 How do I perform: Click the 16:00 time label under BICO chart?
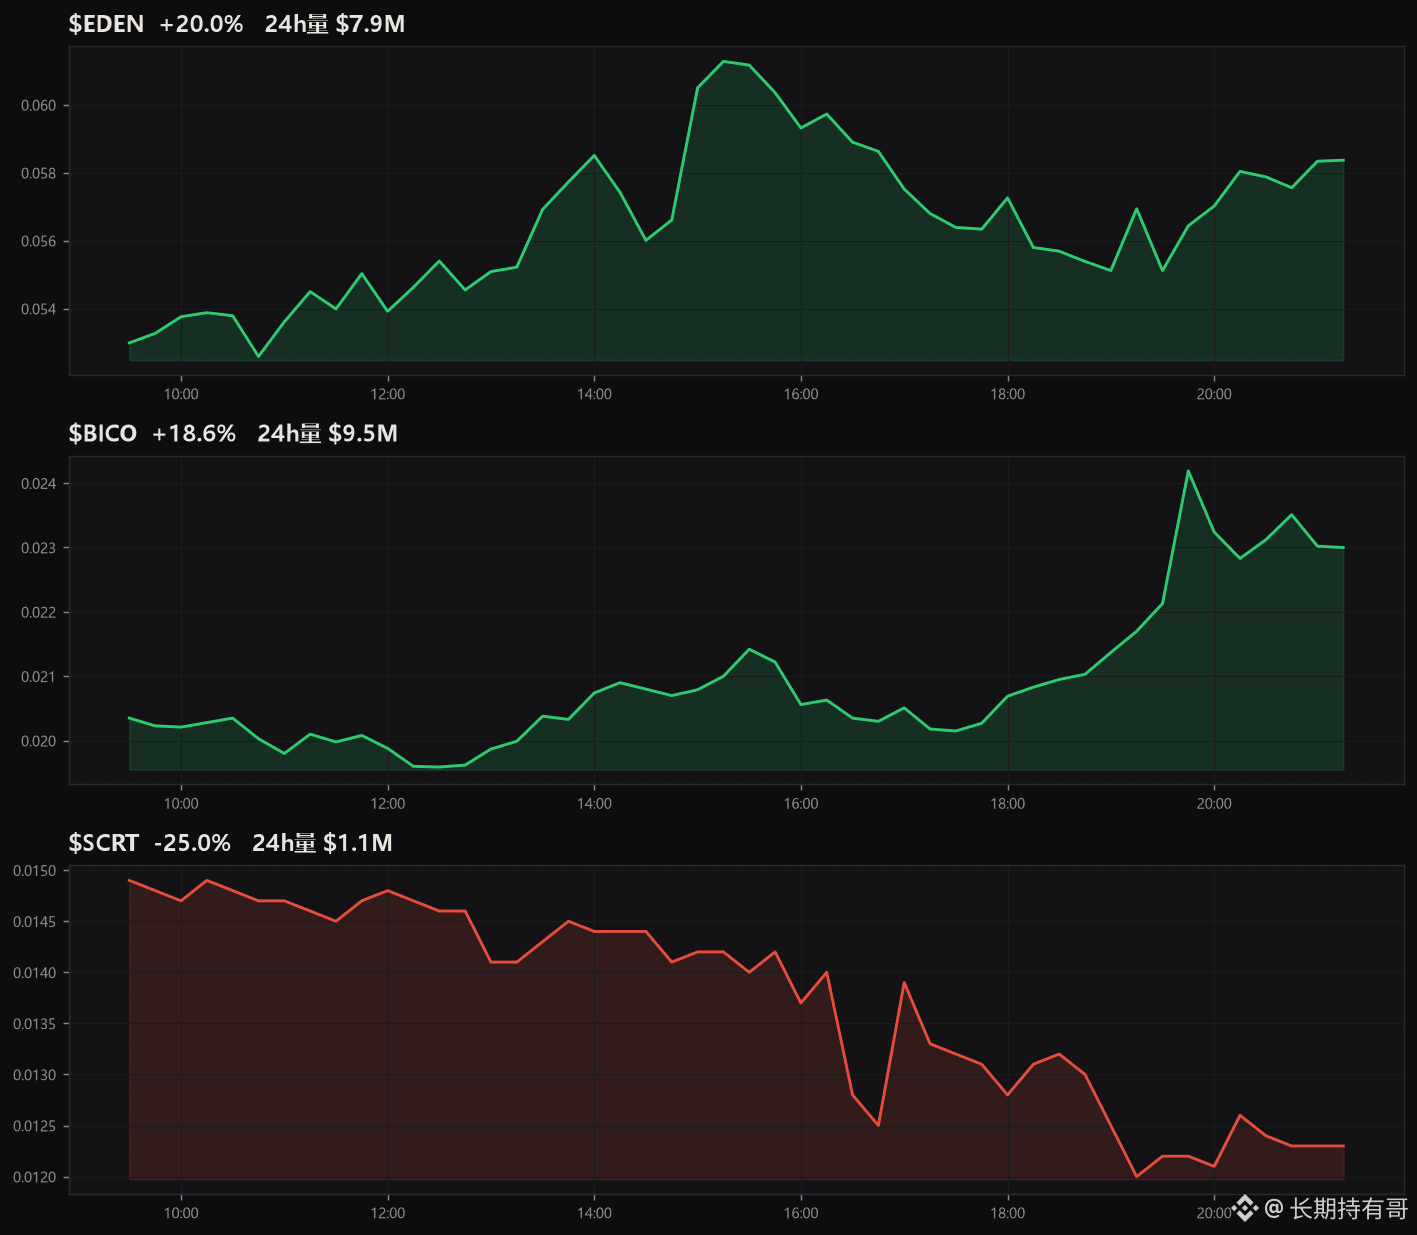click(801, 803)
